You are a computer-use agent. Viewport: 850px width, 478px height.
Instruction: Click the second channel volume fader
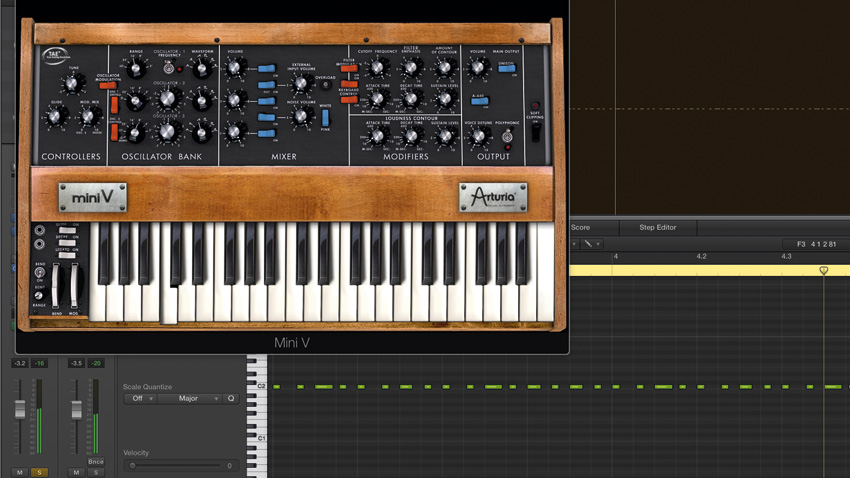pos(76,410)
